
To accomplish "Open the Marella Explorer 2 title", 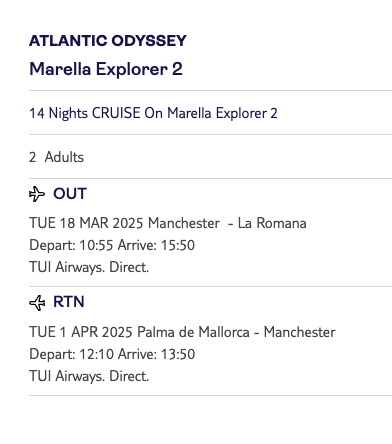I will (x=106, y=69).
